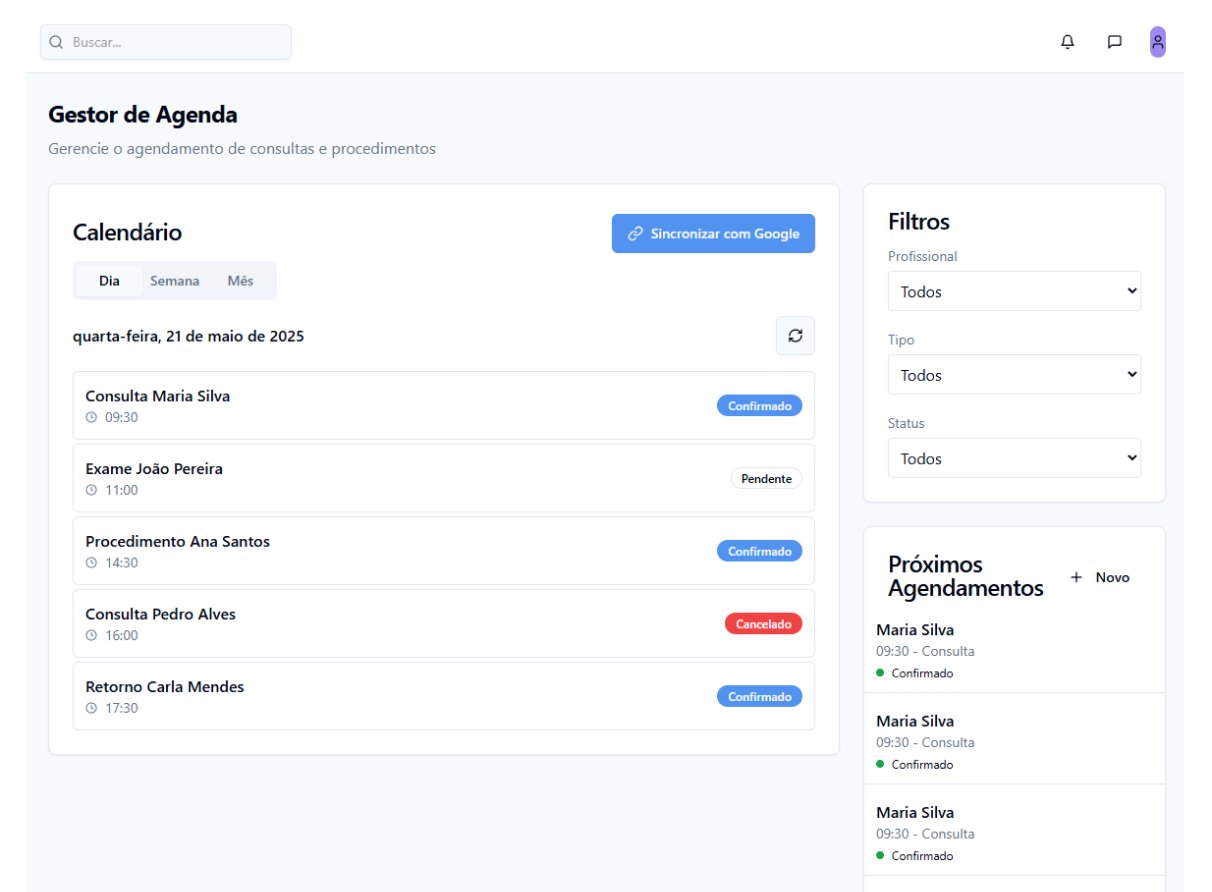
Task: Click the plus icon next to Novo
Action: [x=1076, y=577]
